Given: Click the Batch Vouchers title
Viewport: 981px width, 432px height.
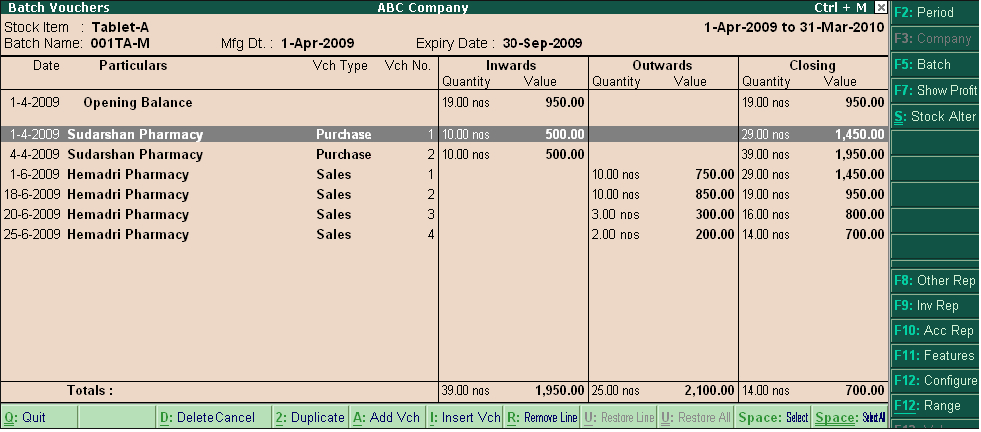Looking at the screenshot, I should (x=58, y=8).
